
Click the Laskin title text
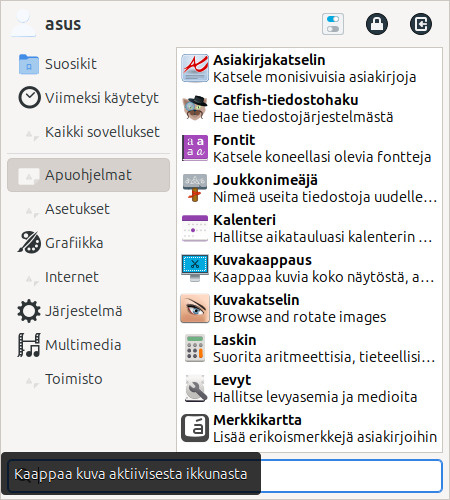235,340
